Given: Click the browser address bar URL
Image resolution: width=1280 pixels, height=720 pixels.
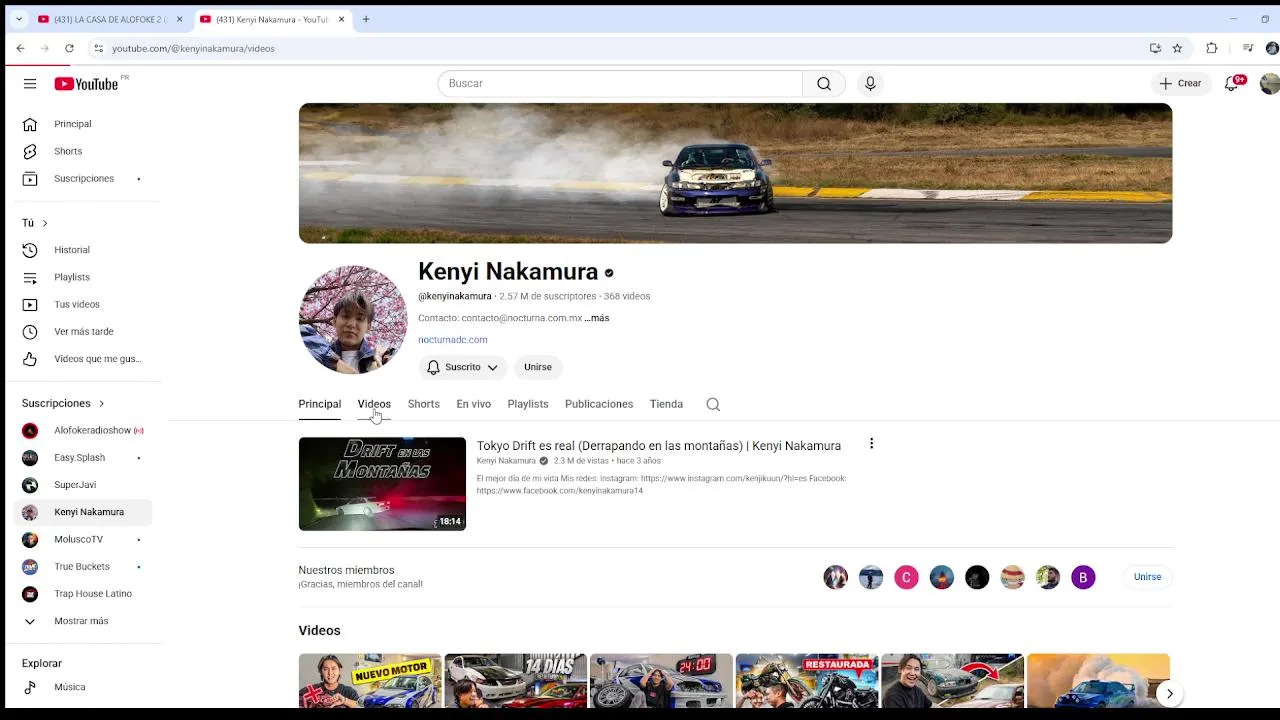Looking at the screenshot, I should click(x=193, y=48).
